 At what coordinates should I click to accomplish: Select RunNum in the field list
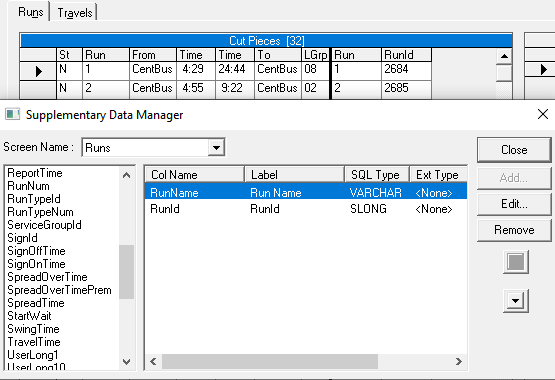28,186
